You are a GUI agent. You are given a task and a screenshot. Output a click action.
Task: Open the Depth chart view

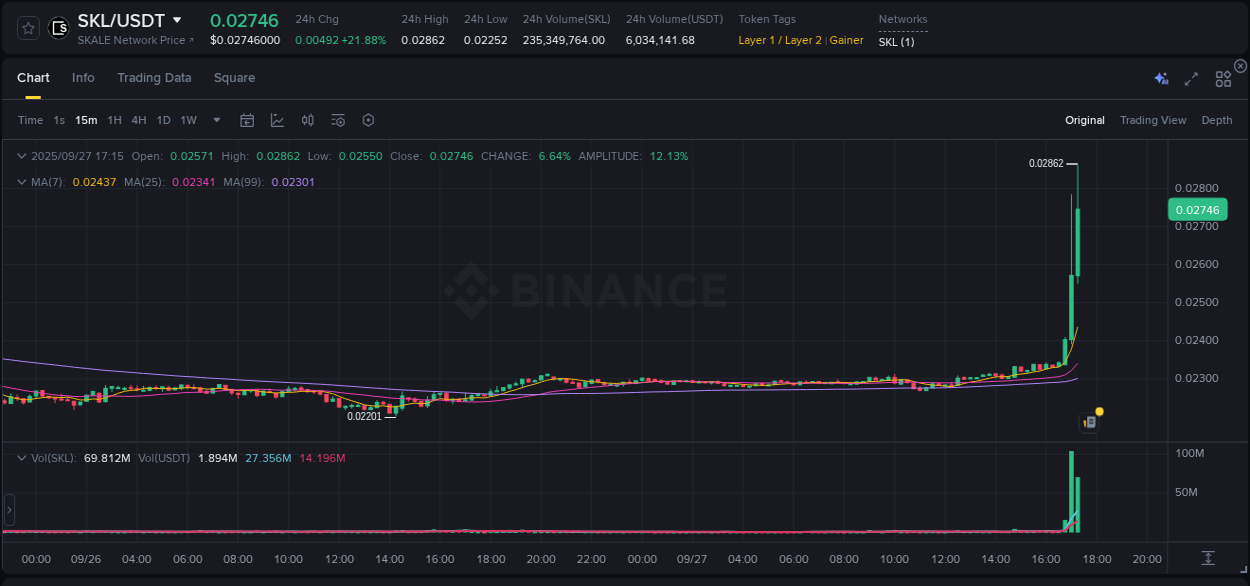coord(1217,120)
